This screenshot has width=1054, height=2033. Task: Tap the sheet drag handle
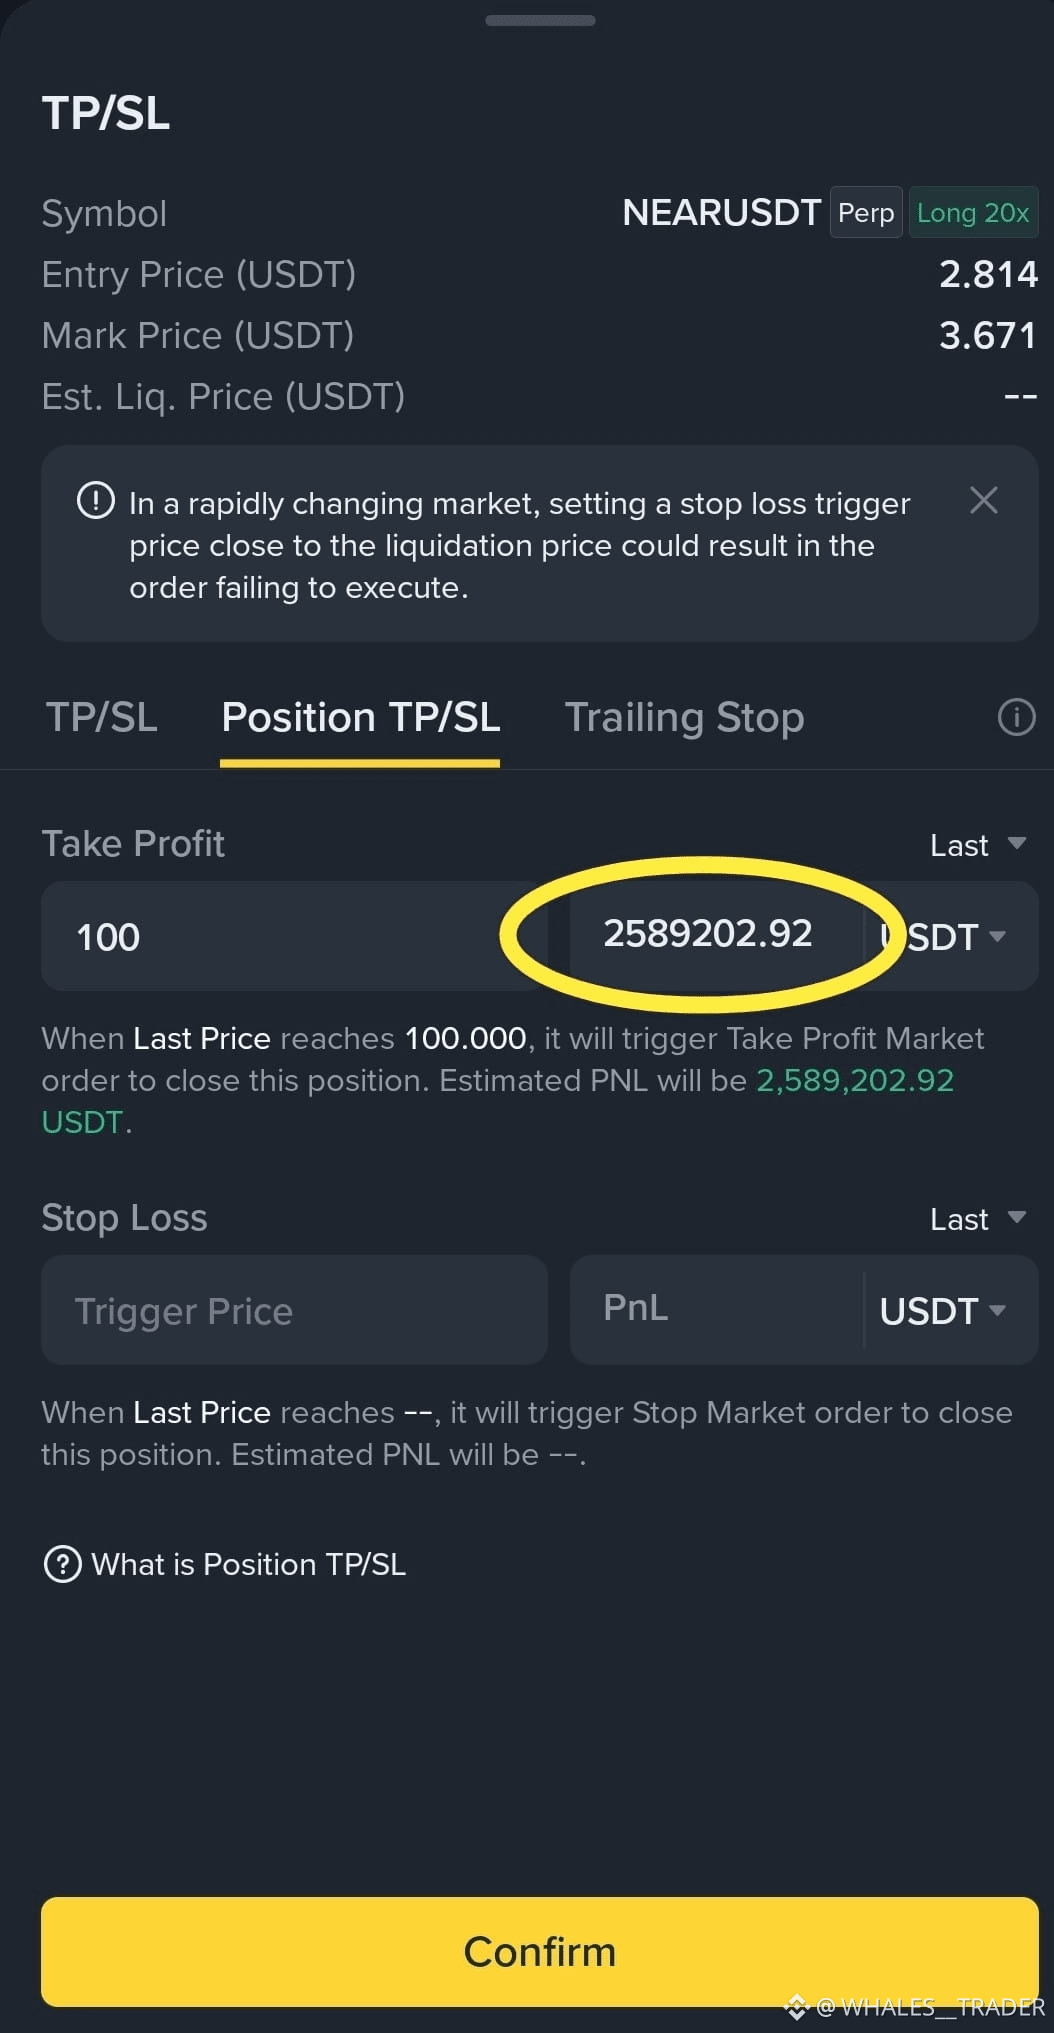tap(540, 20)
